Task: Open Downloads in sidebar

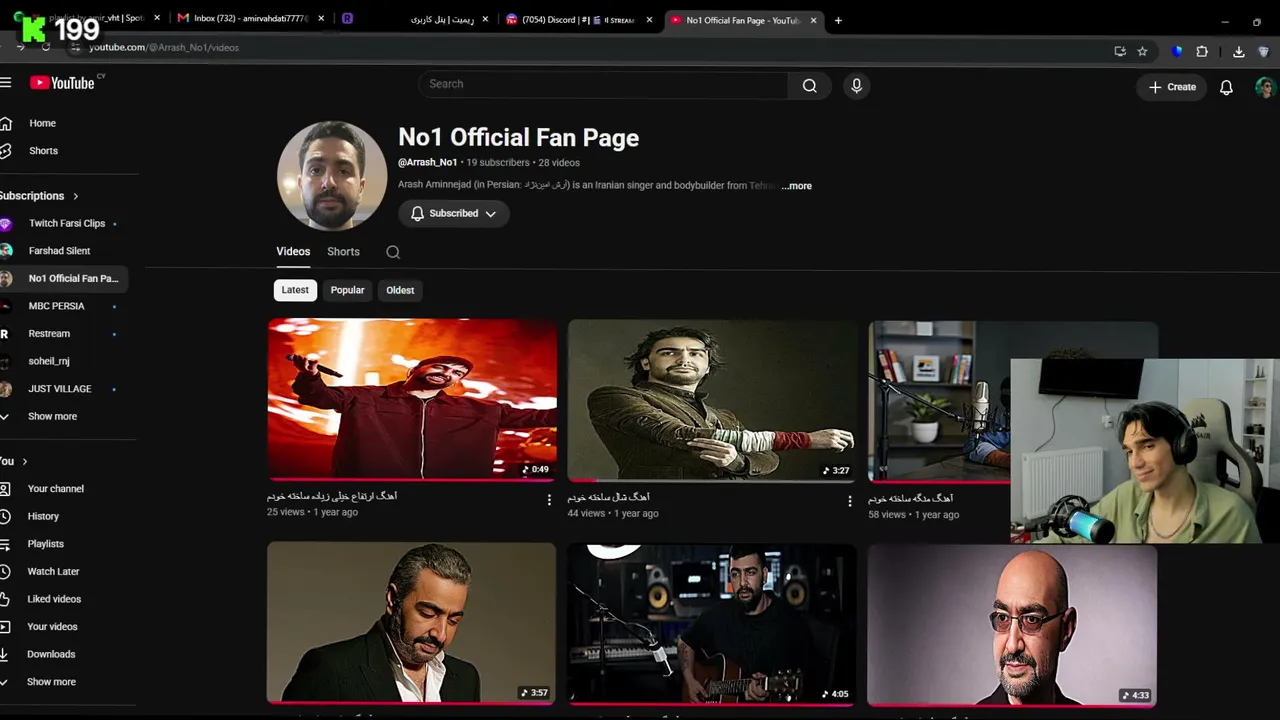Action: click(51, 654)
